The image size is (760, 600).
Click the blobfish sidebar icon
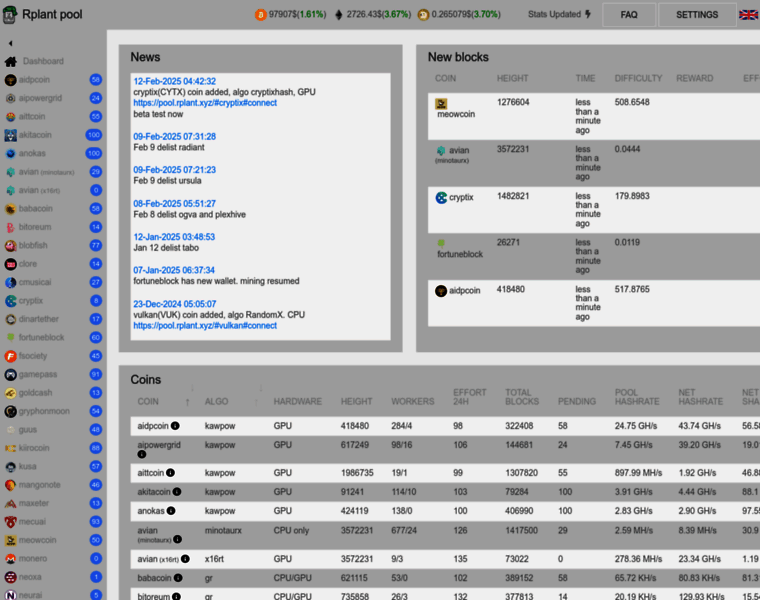point(10,246)
